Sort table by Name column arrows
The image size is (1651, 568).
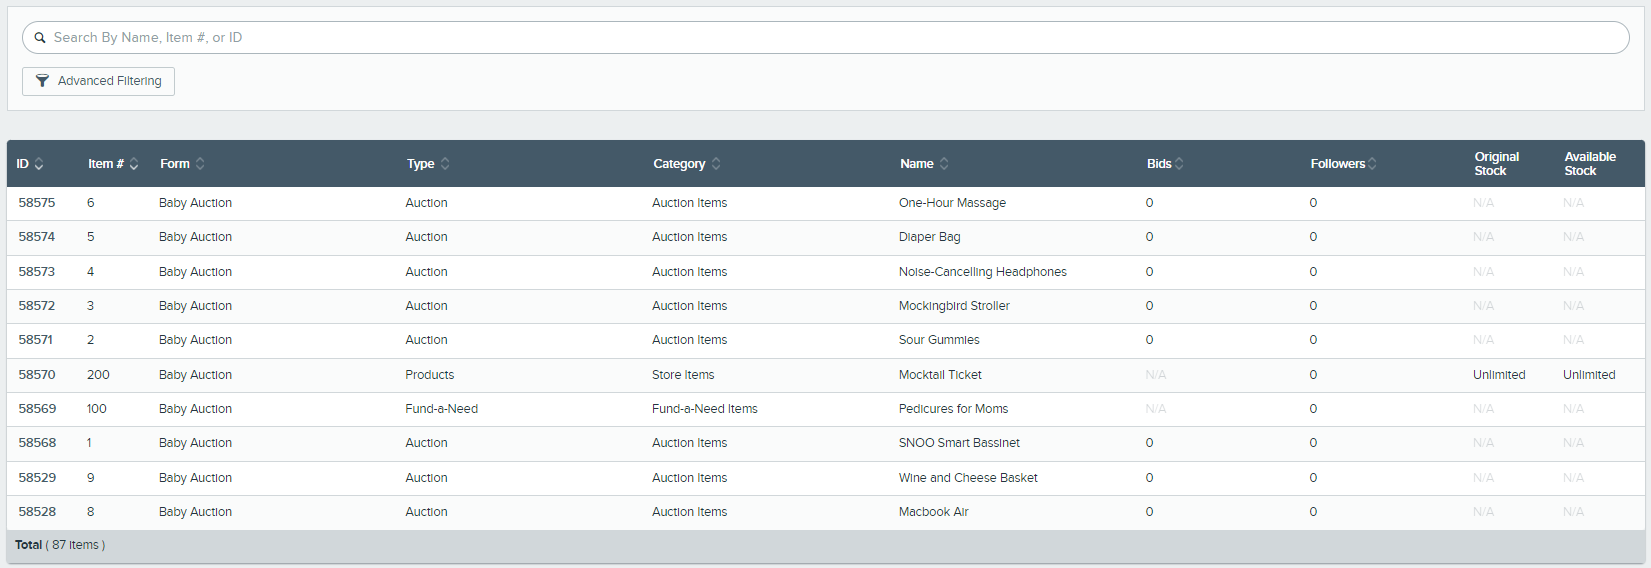click(944, 164)
